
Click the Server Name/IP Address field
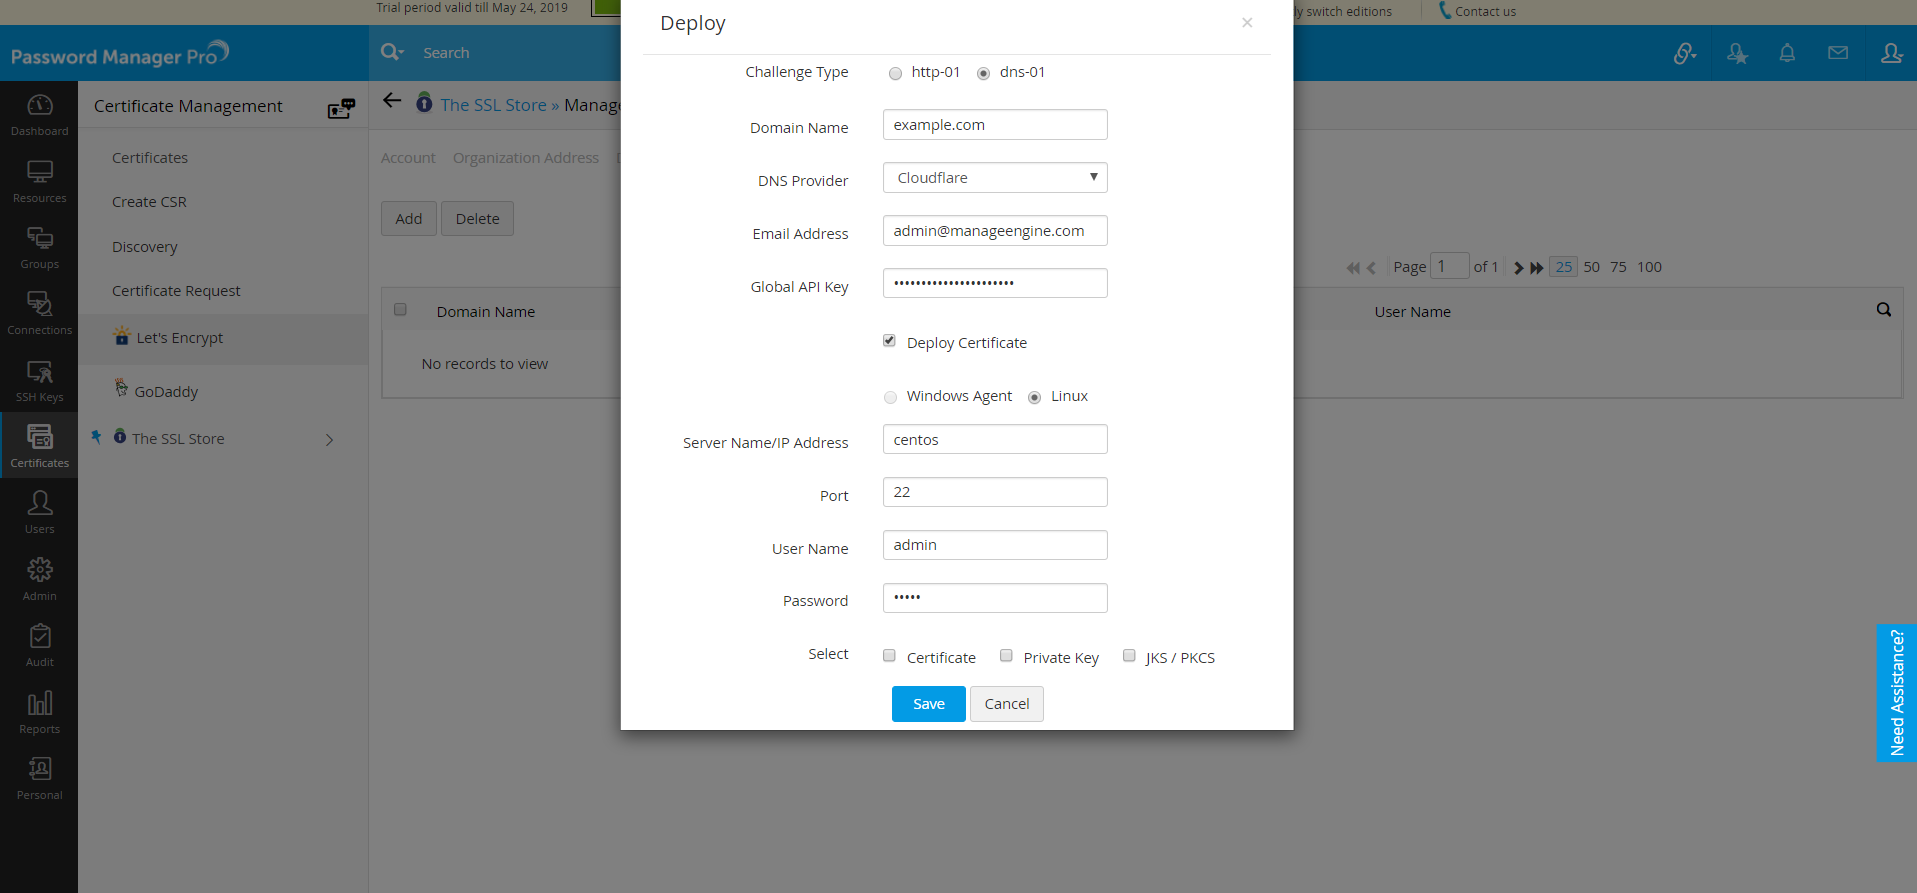[x=995, y=440]
